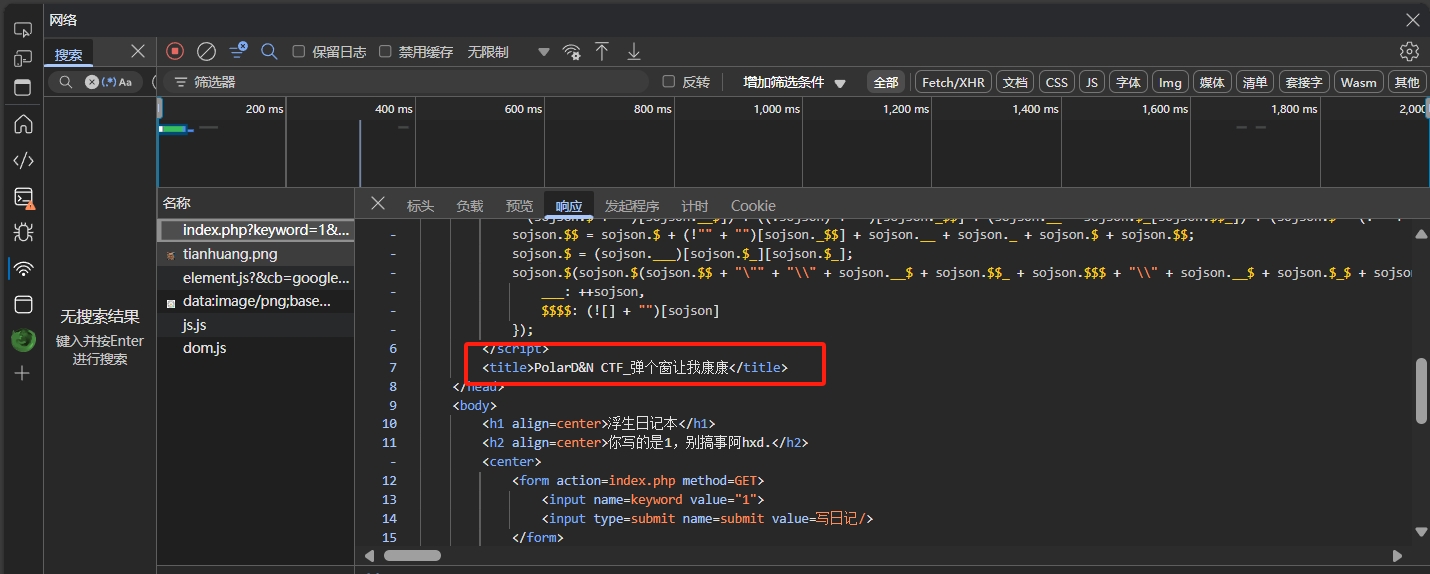Screen dimensions: 1430x574
Task: Click the green swirl extension icon
Action: [22, 340]
